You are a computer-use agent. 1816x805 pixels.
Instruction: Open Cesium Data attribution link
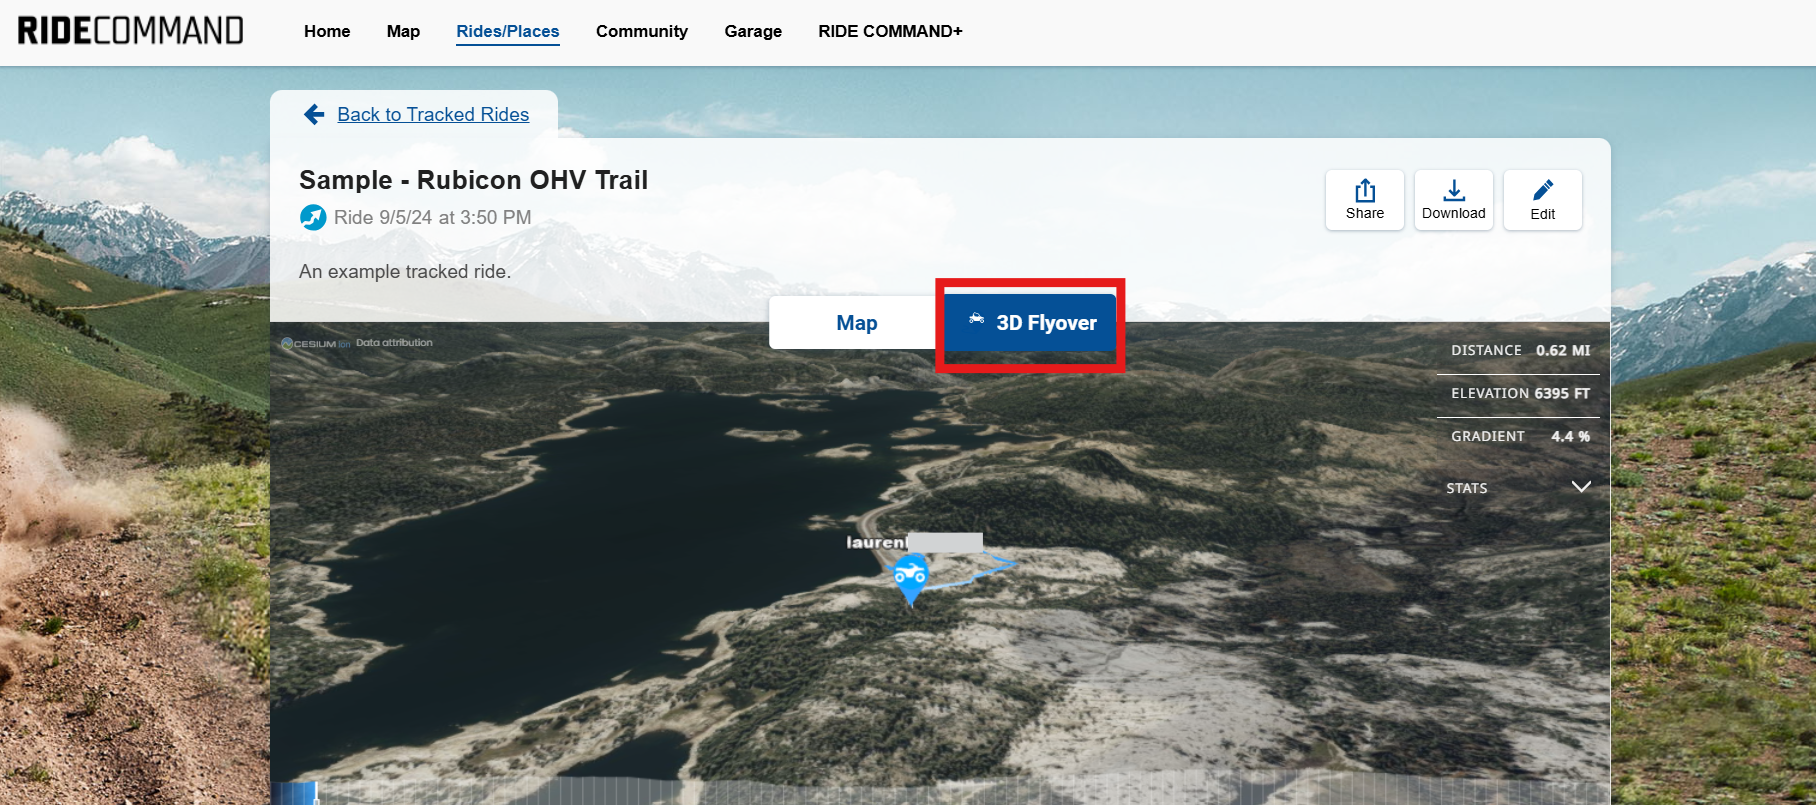point(394,343)
